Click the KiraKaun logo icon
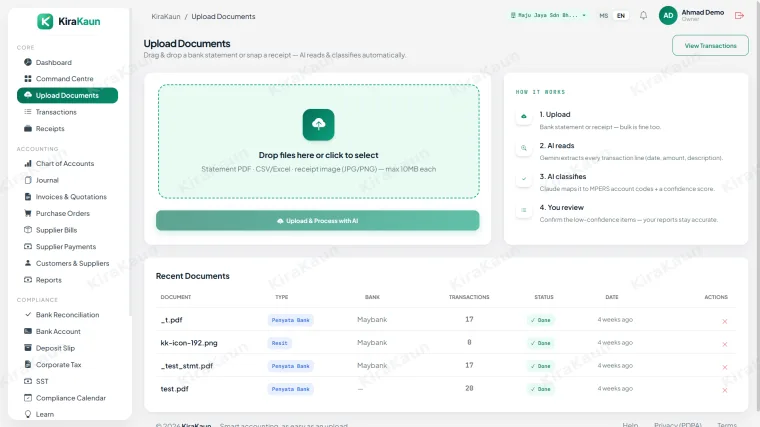Image resolution: width=760 pixels, height=427 pixels. click(45, 21)
